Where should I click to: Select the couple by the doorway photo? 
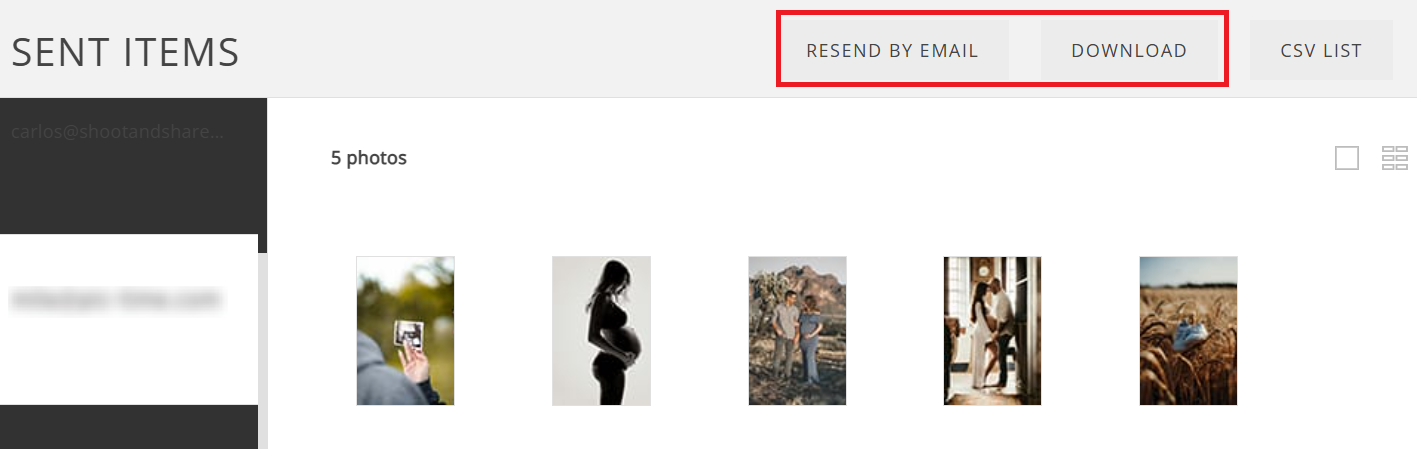(992, 331)
